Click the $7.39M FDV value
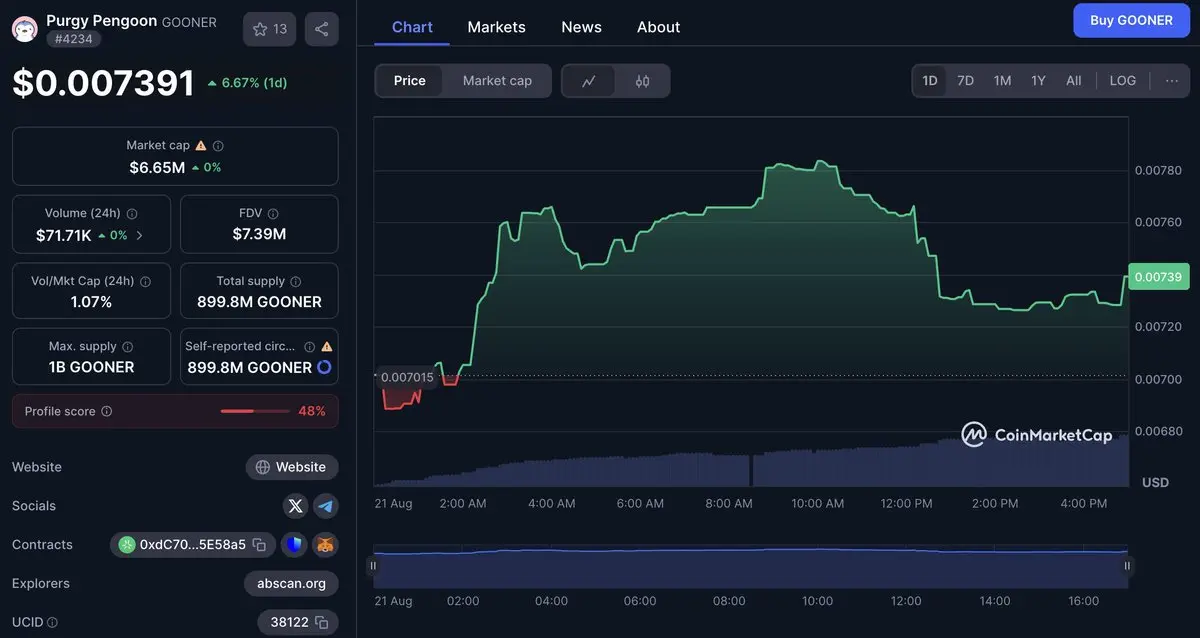The height and width of the screenshot is (638, 1200). click(x=259, y=234)
